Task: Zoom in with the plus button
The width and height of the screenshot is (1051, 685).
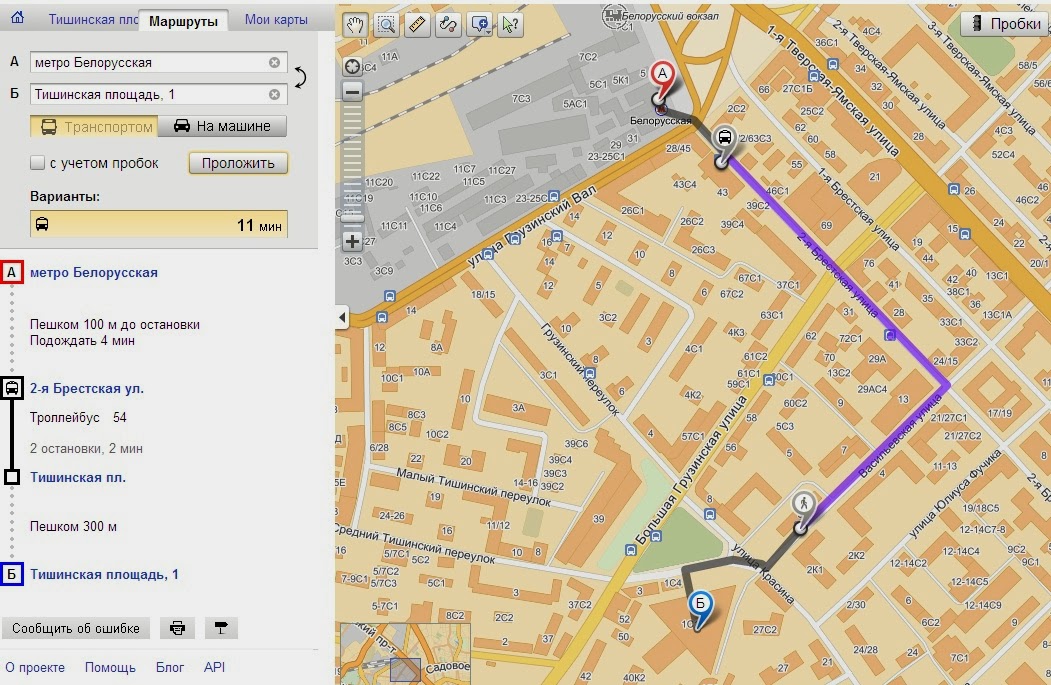Action: pyautogui.click(x=353, y=241)
